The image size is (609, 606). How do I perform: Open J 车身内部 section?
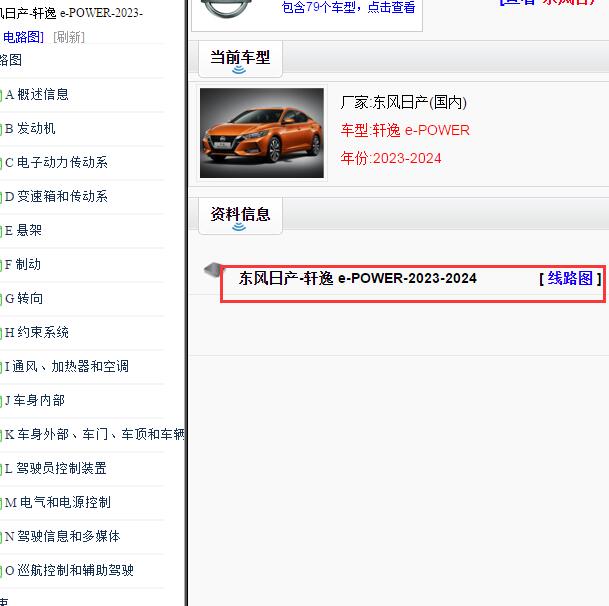point(35,401)
